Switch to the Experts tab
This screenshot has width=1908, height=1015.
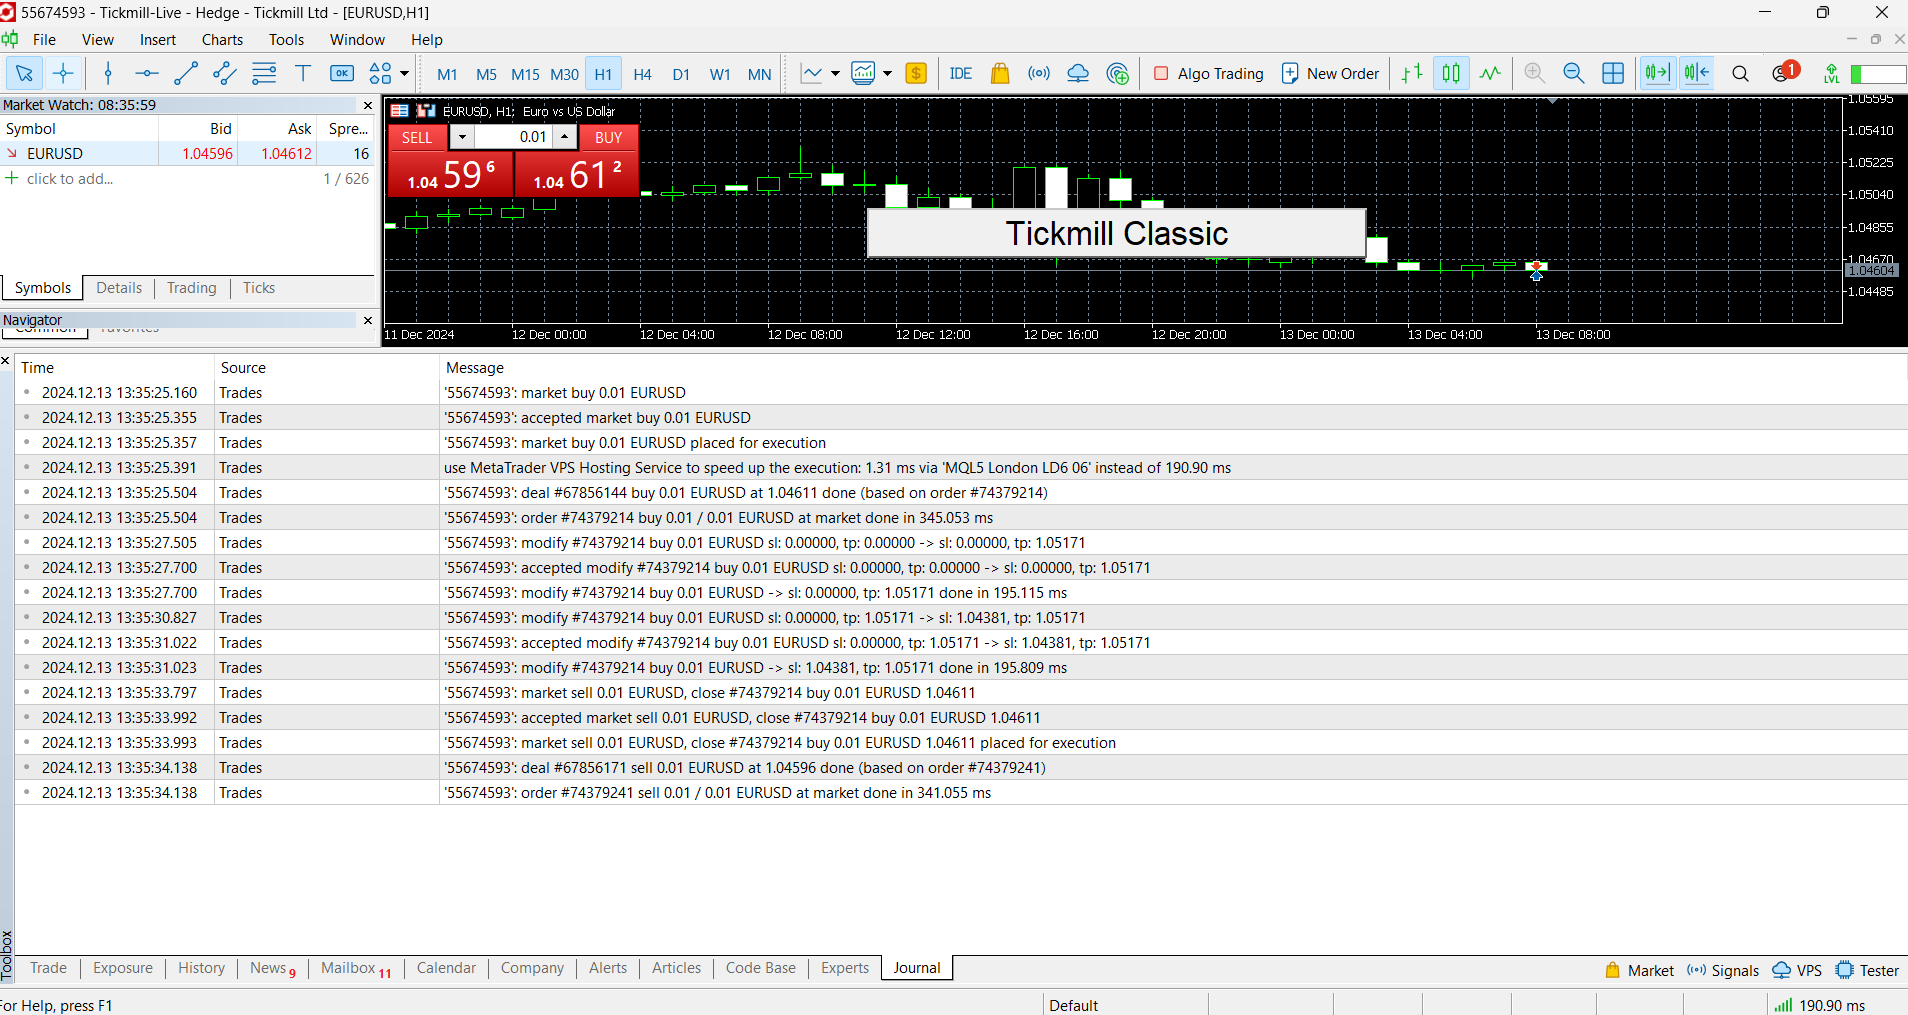pyautogui.click(x=845, y=968)
